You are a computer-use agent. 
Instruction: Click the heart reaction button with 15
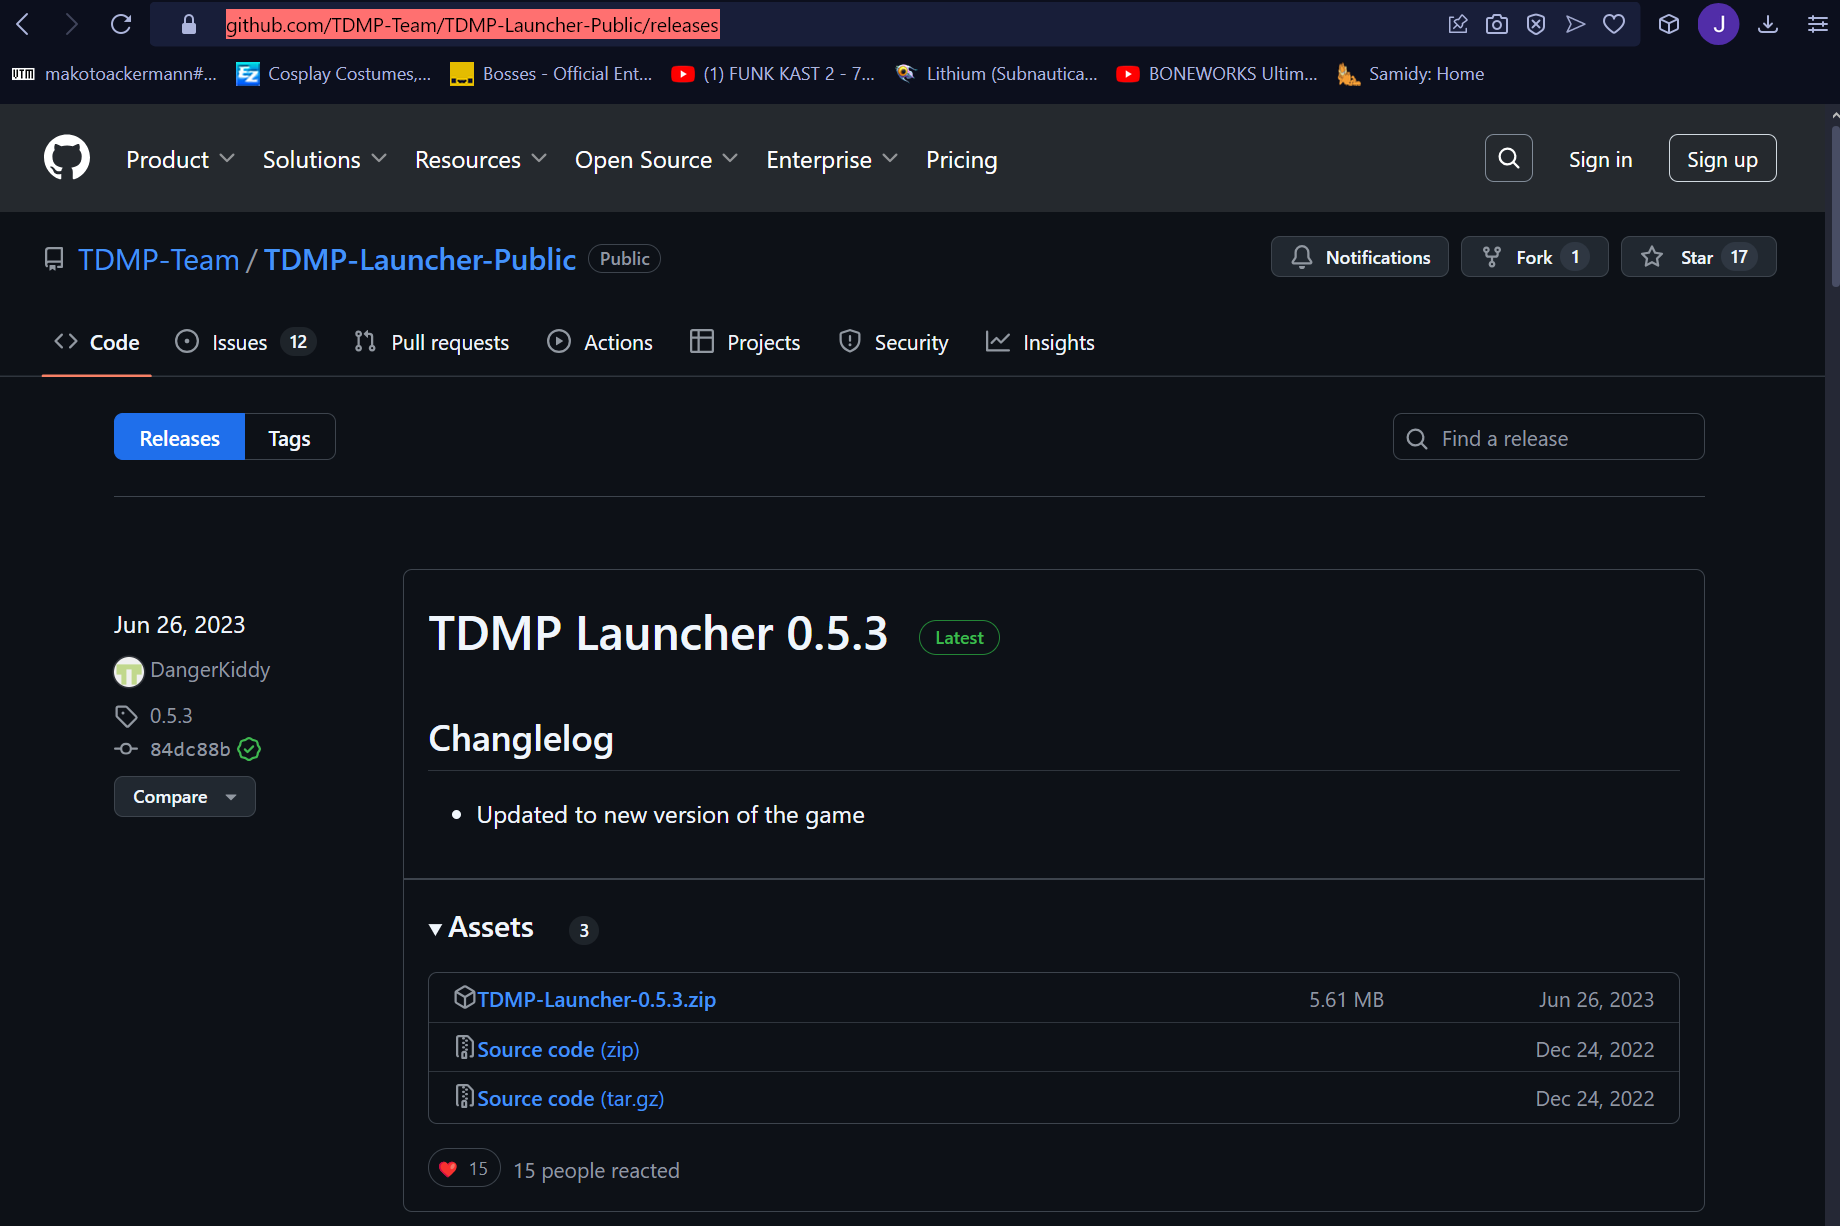(x=464, y=1168)
